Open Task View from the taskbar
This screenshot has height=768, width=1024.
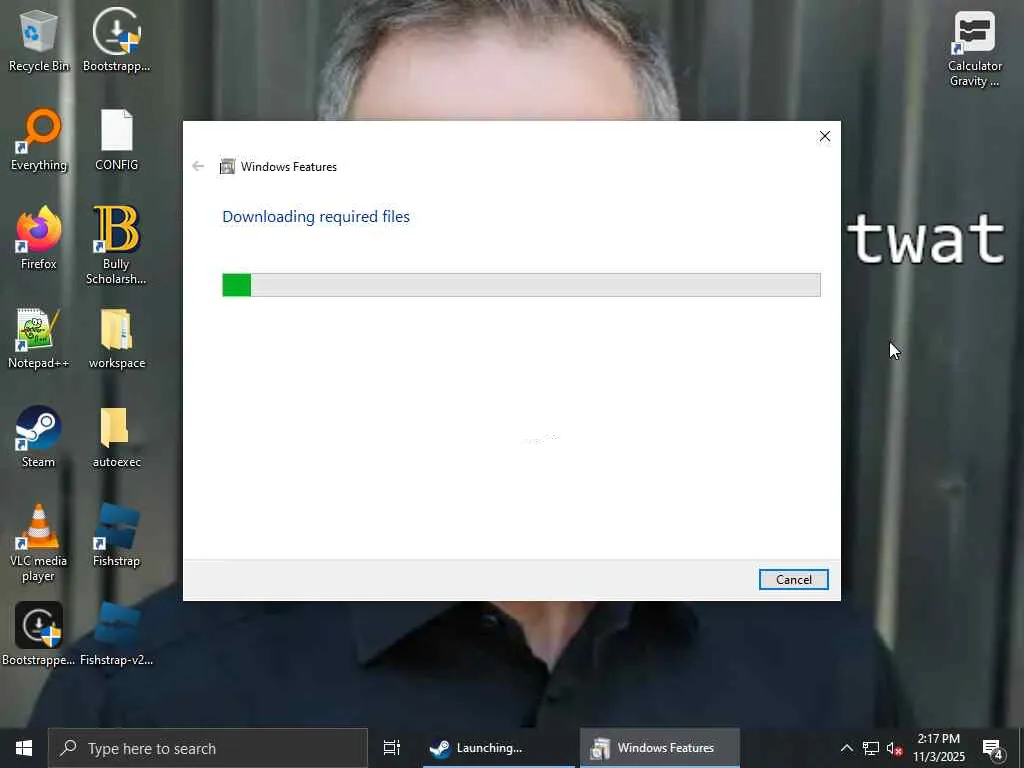tap(392, 748)
